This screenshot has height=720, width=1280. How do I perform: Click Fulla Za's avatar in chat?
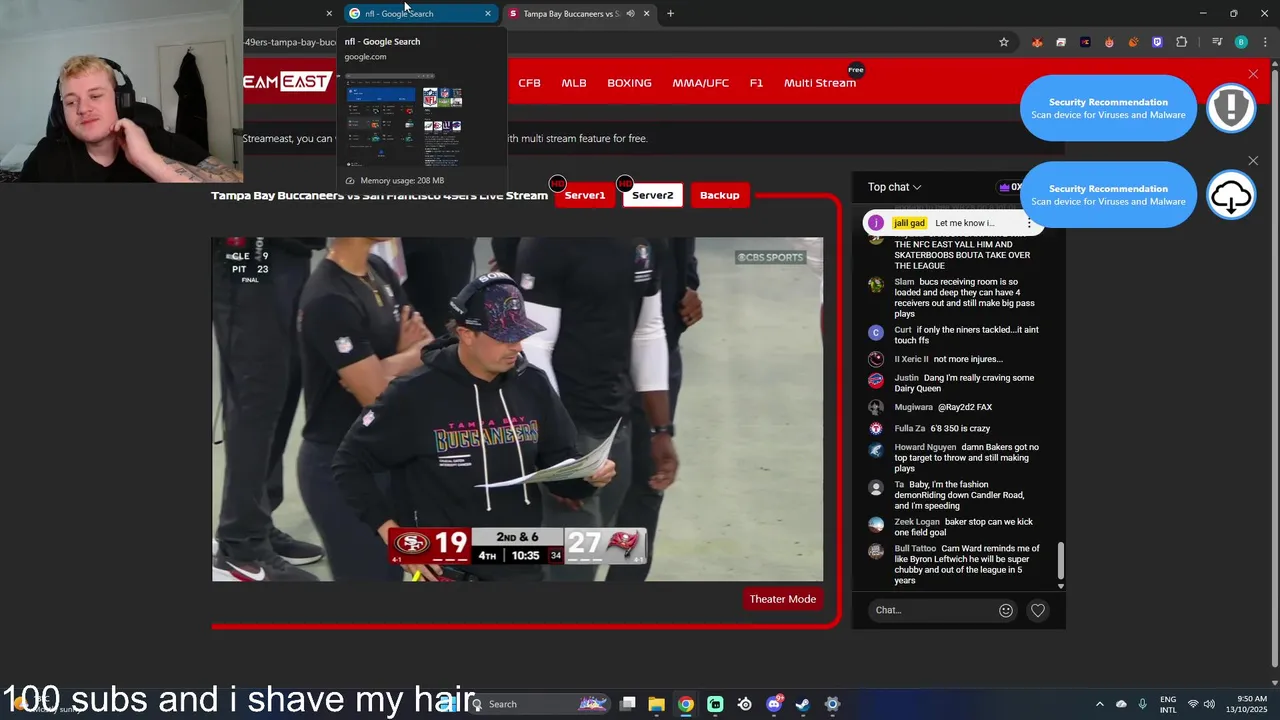876,428
